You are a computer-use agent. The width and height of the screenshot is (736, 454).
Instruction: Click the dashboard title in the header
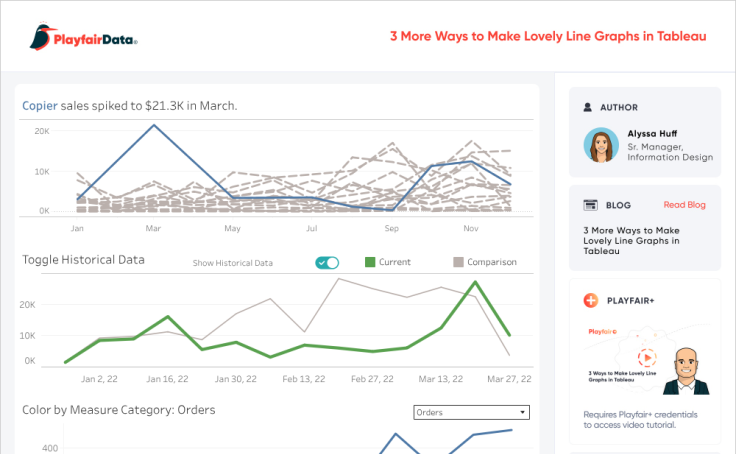click(x=548, y=36)
